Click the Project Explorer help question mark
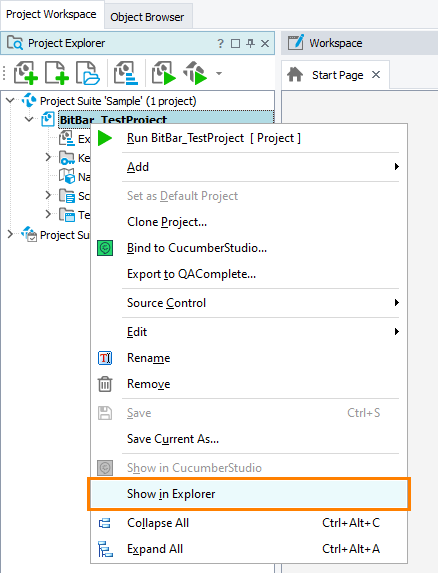 (220, 43)
